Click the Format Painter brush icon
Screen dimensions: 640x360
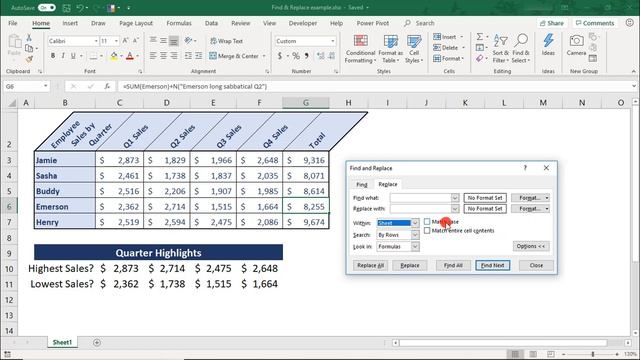[x=29, y=59]
